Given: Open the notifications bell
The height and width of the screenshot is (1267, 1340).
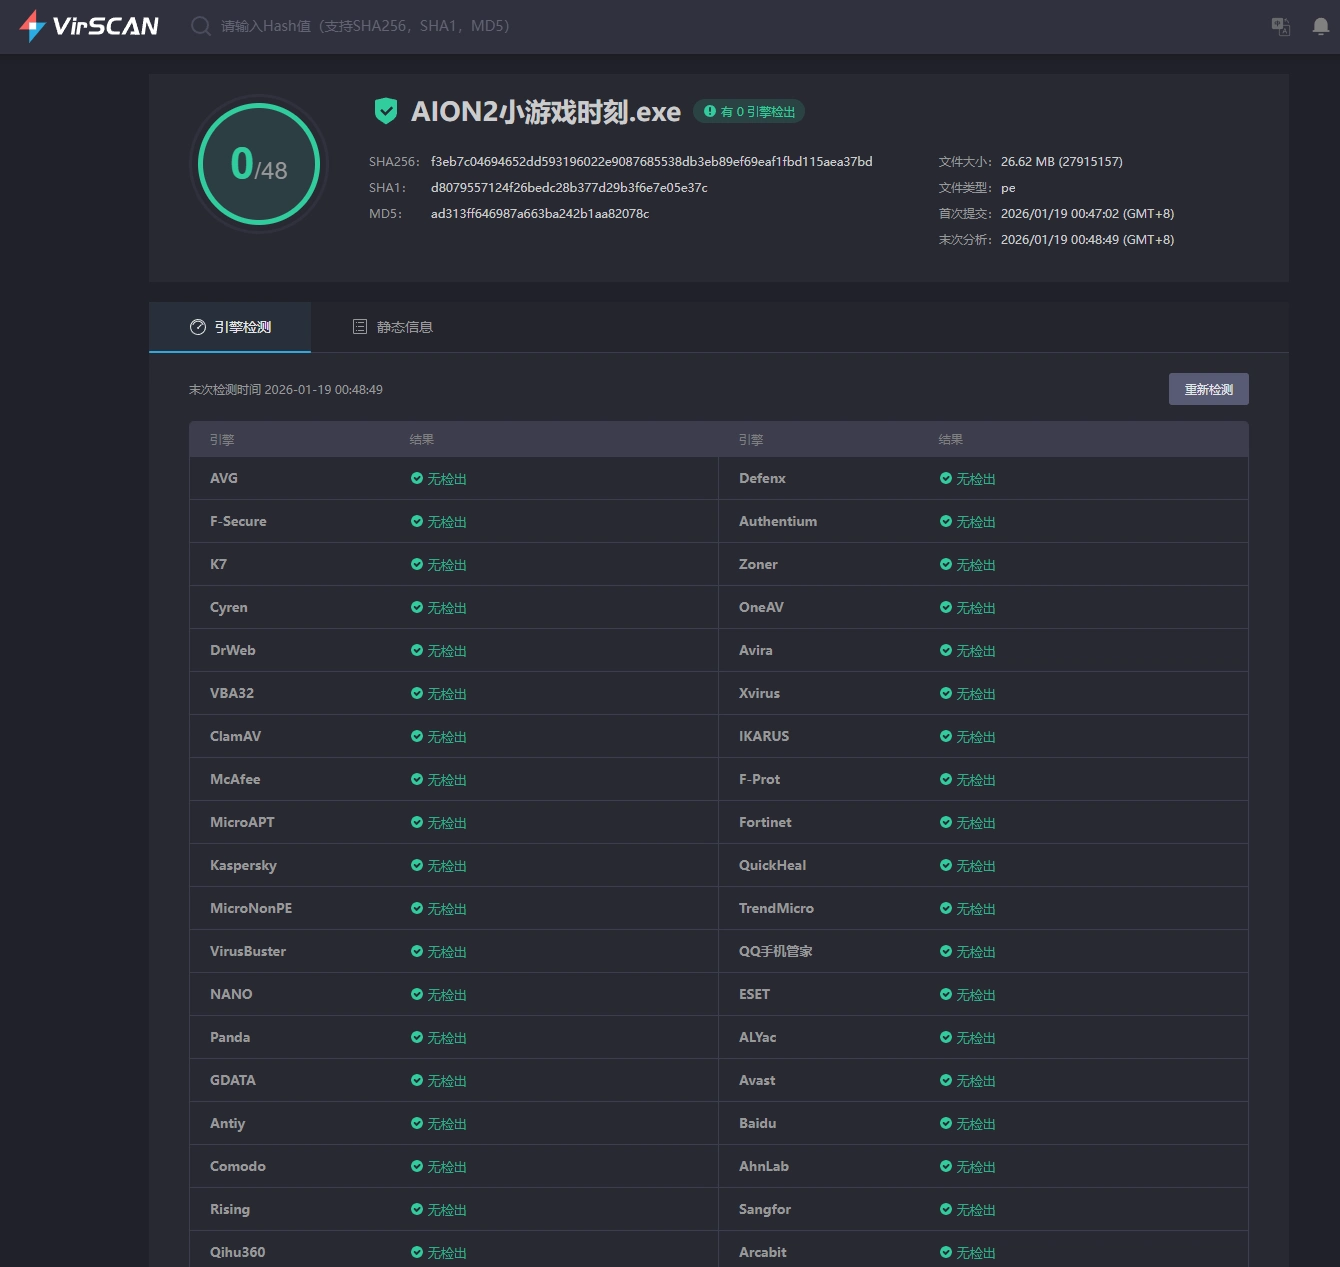Looking at the screenshot, I should pos(1320,26).
